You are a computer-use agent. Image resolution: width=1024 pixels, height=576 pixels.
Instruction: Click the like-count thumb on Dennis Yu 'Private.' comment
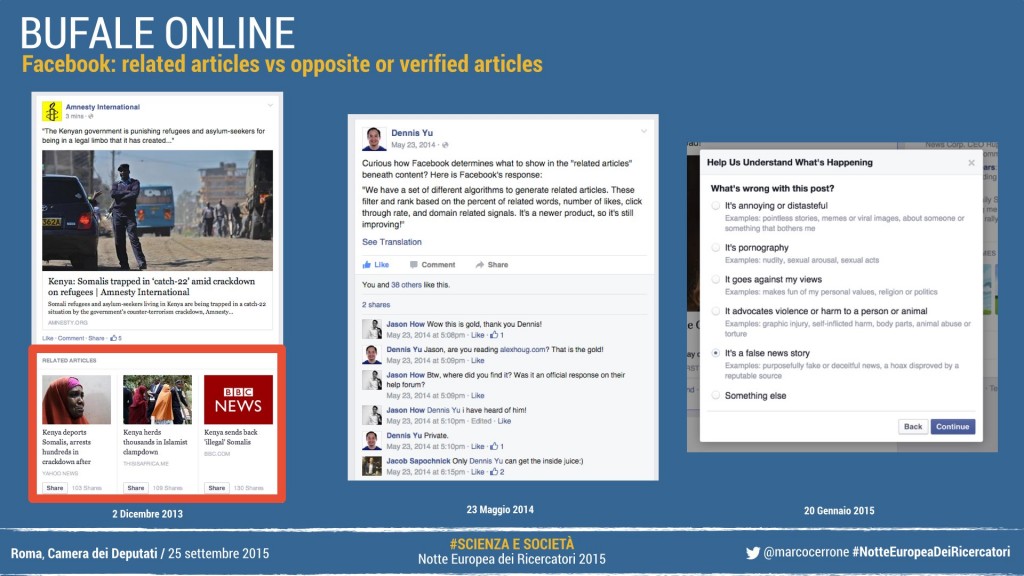tap(494, 447)
